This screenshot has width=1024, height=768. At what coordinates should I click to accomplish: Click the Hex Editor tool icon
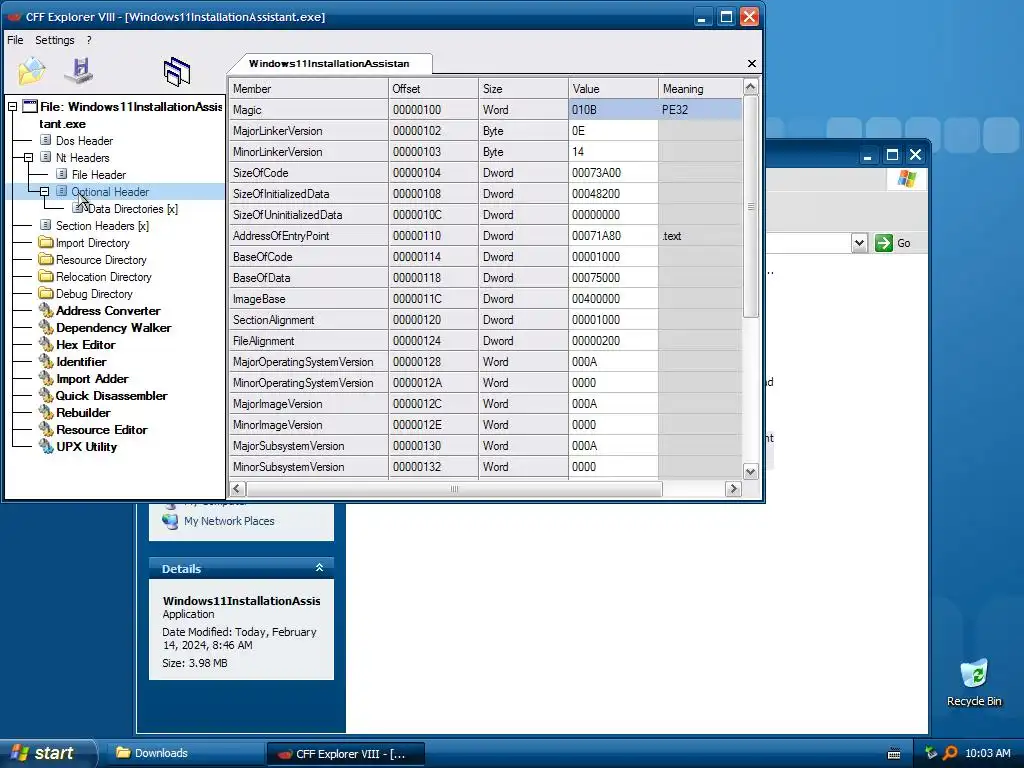[x=46, y=344]
